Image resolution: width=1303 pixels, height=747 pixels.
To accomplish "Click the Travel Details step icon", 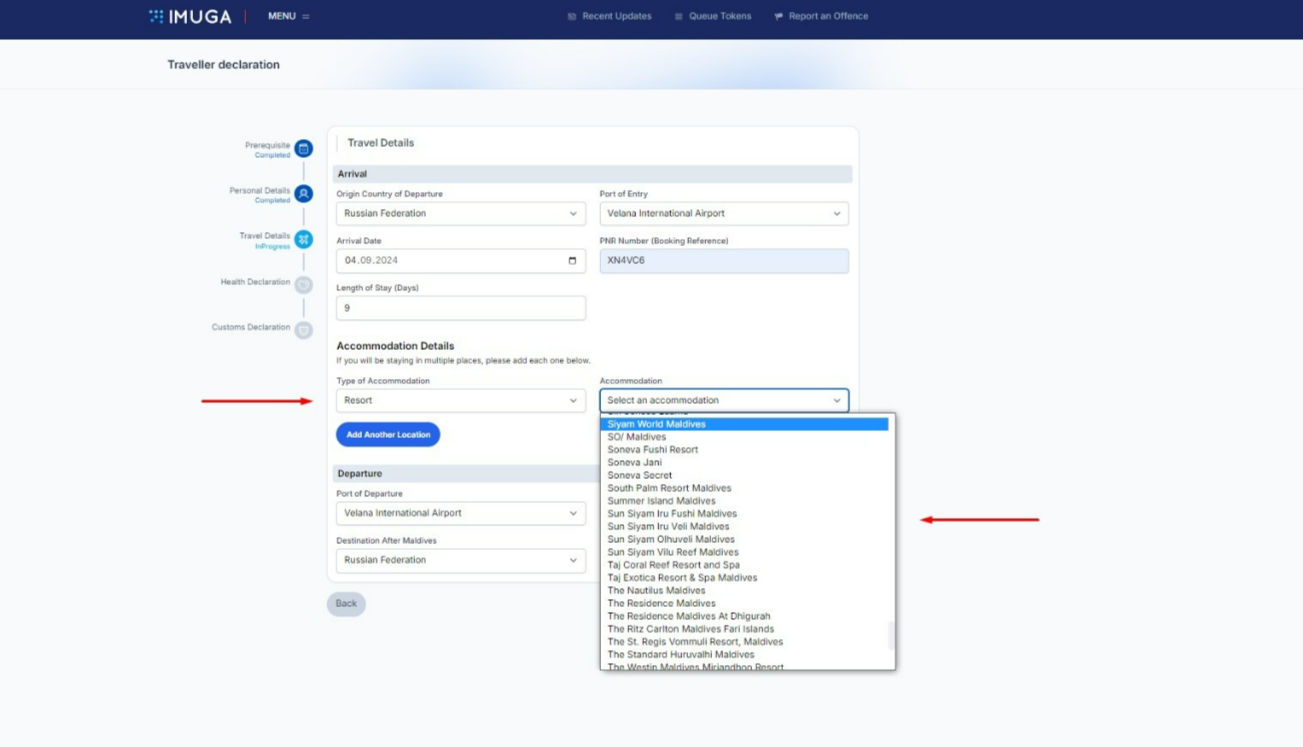I will click(x=304, y=240).
